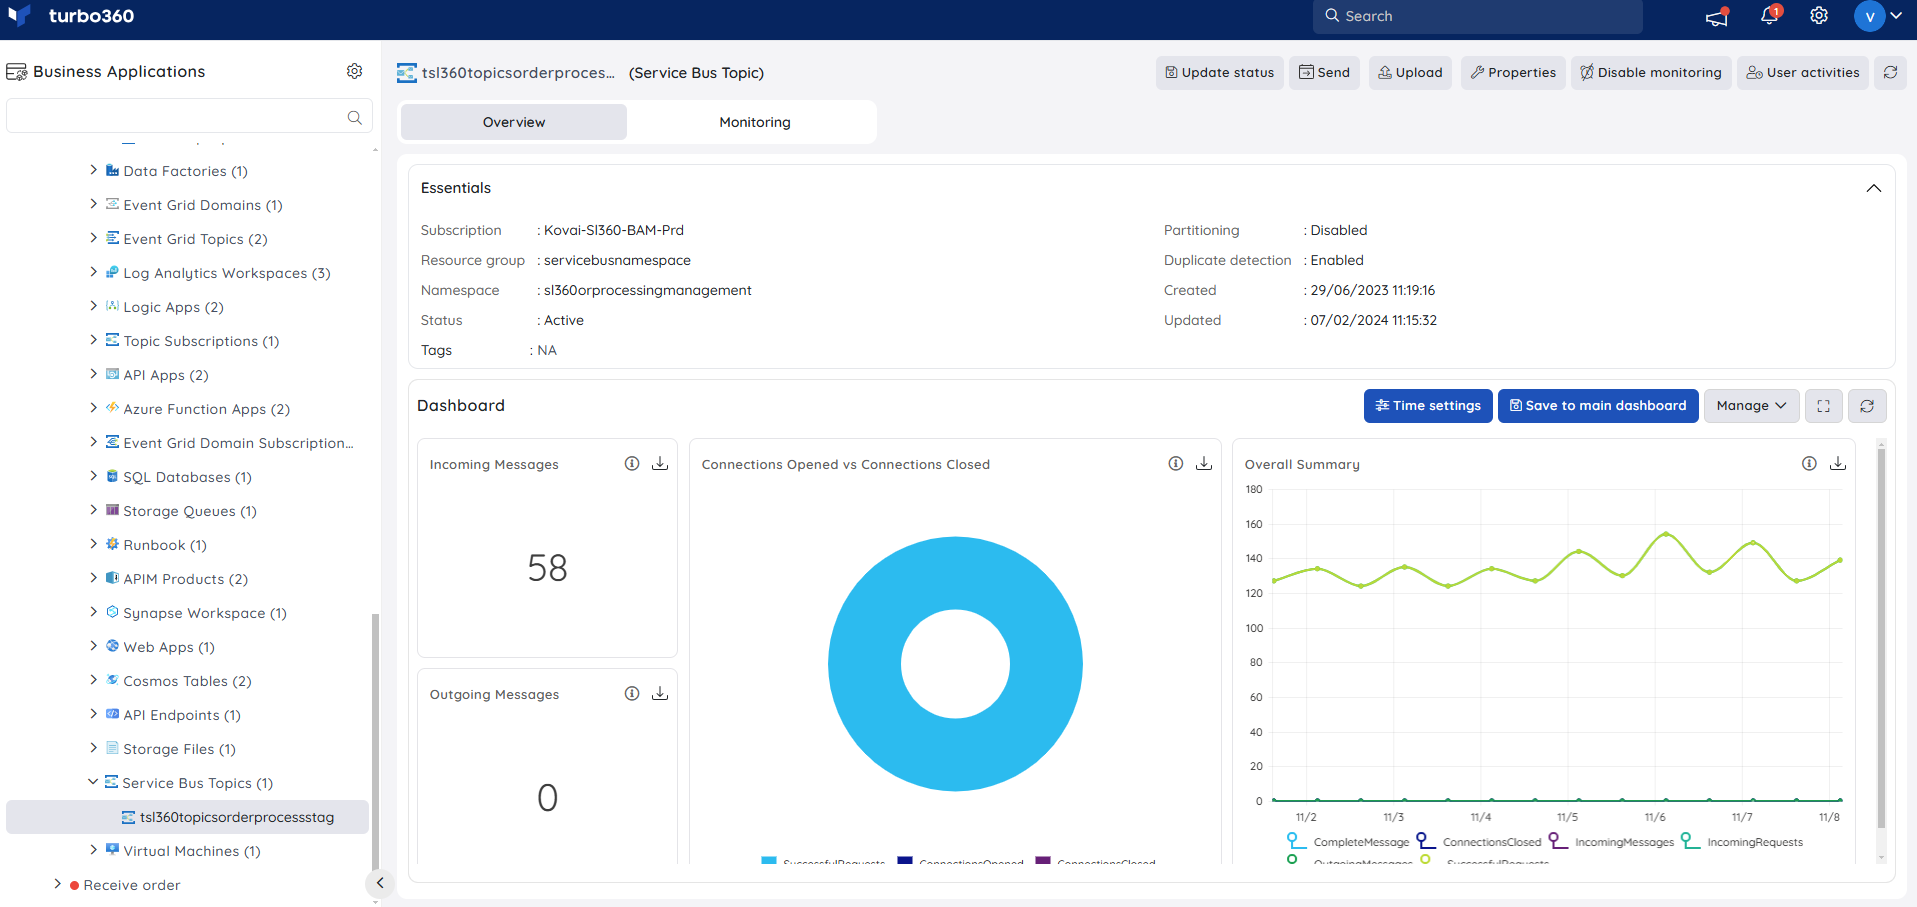
Task: Open the user avatar menu
Action: [x=1878, y=16]
